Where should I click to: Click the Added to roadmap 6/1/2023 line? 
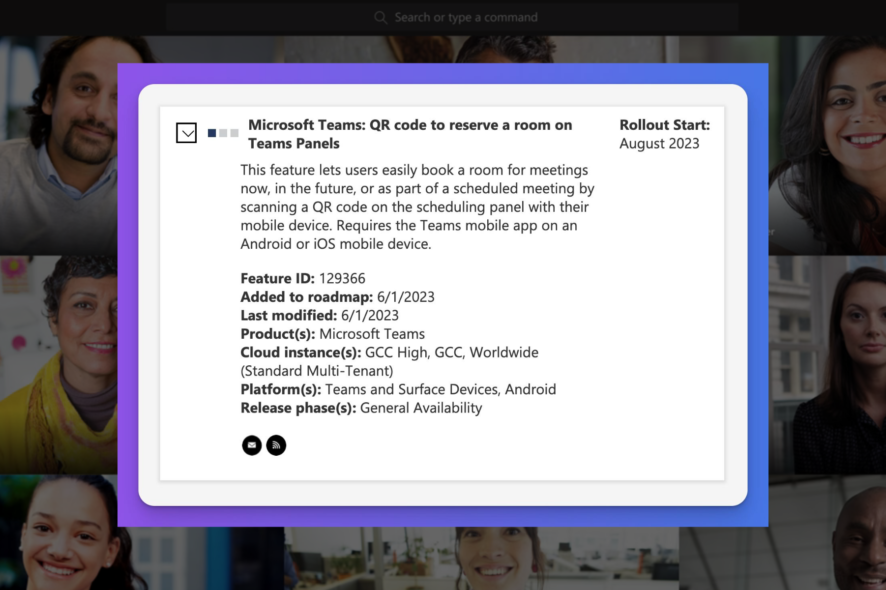point(337,297)
